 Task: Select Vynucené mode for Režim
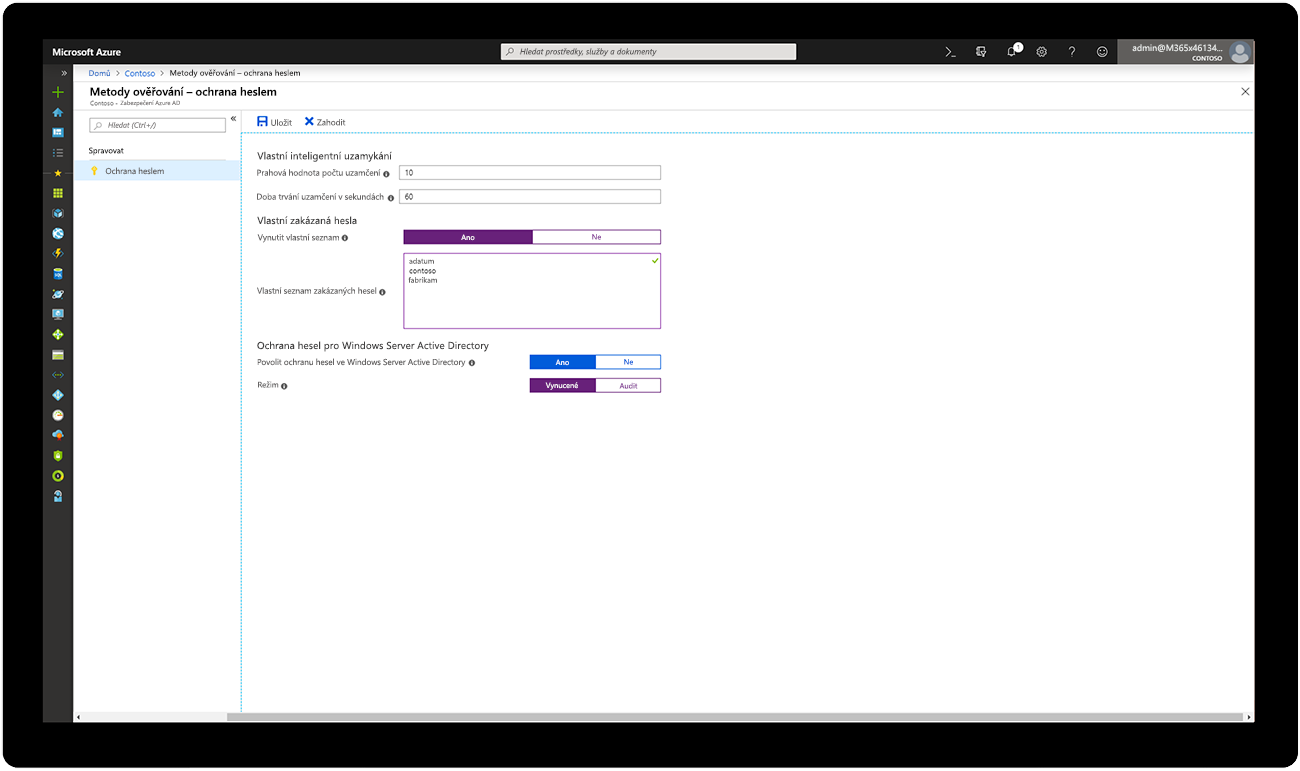[x=562, y=385]
